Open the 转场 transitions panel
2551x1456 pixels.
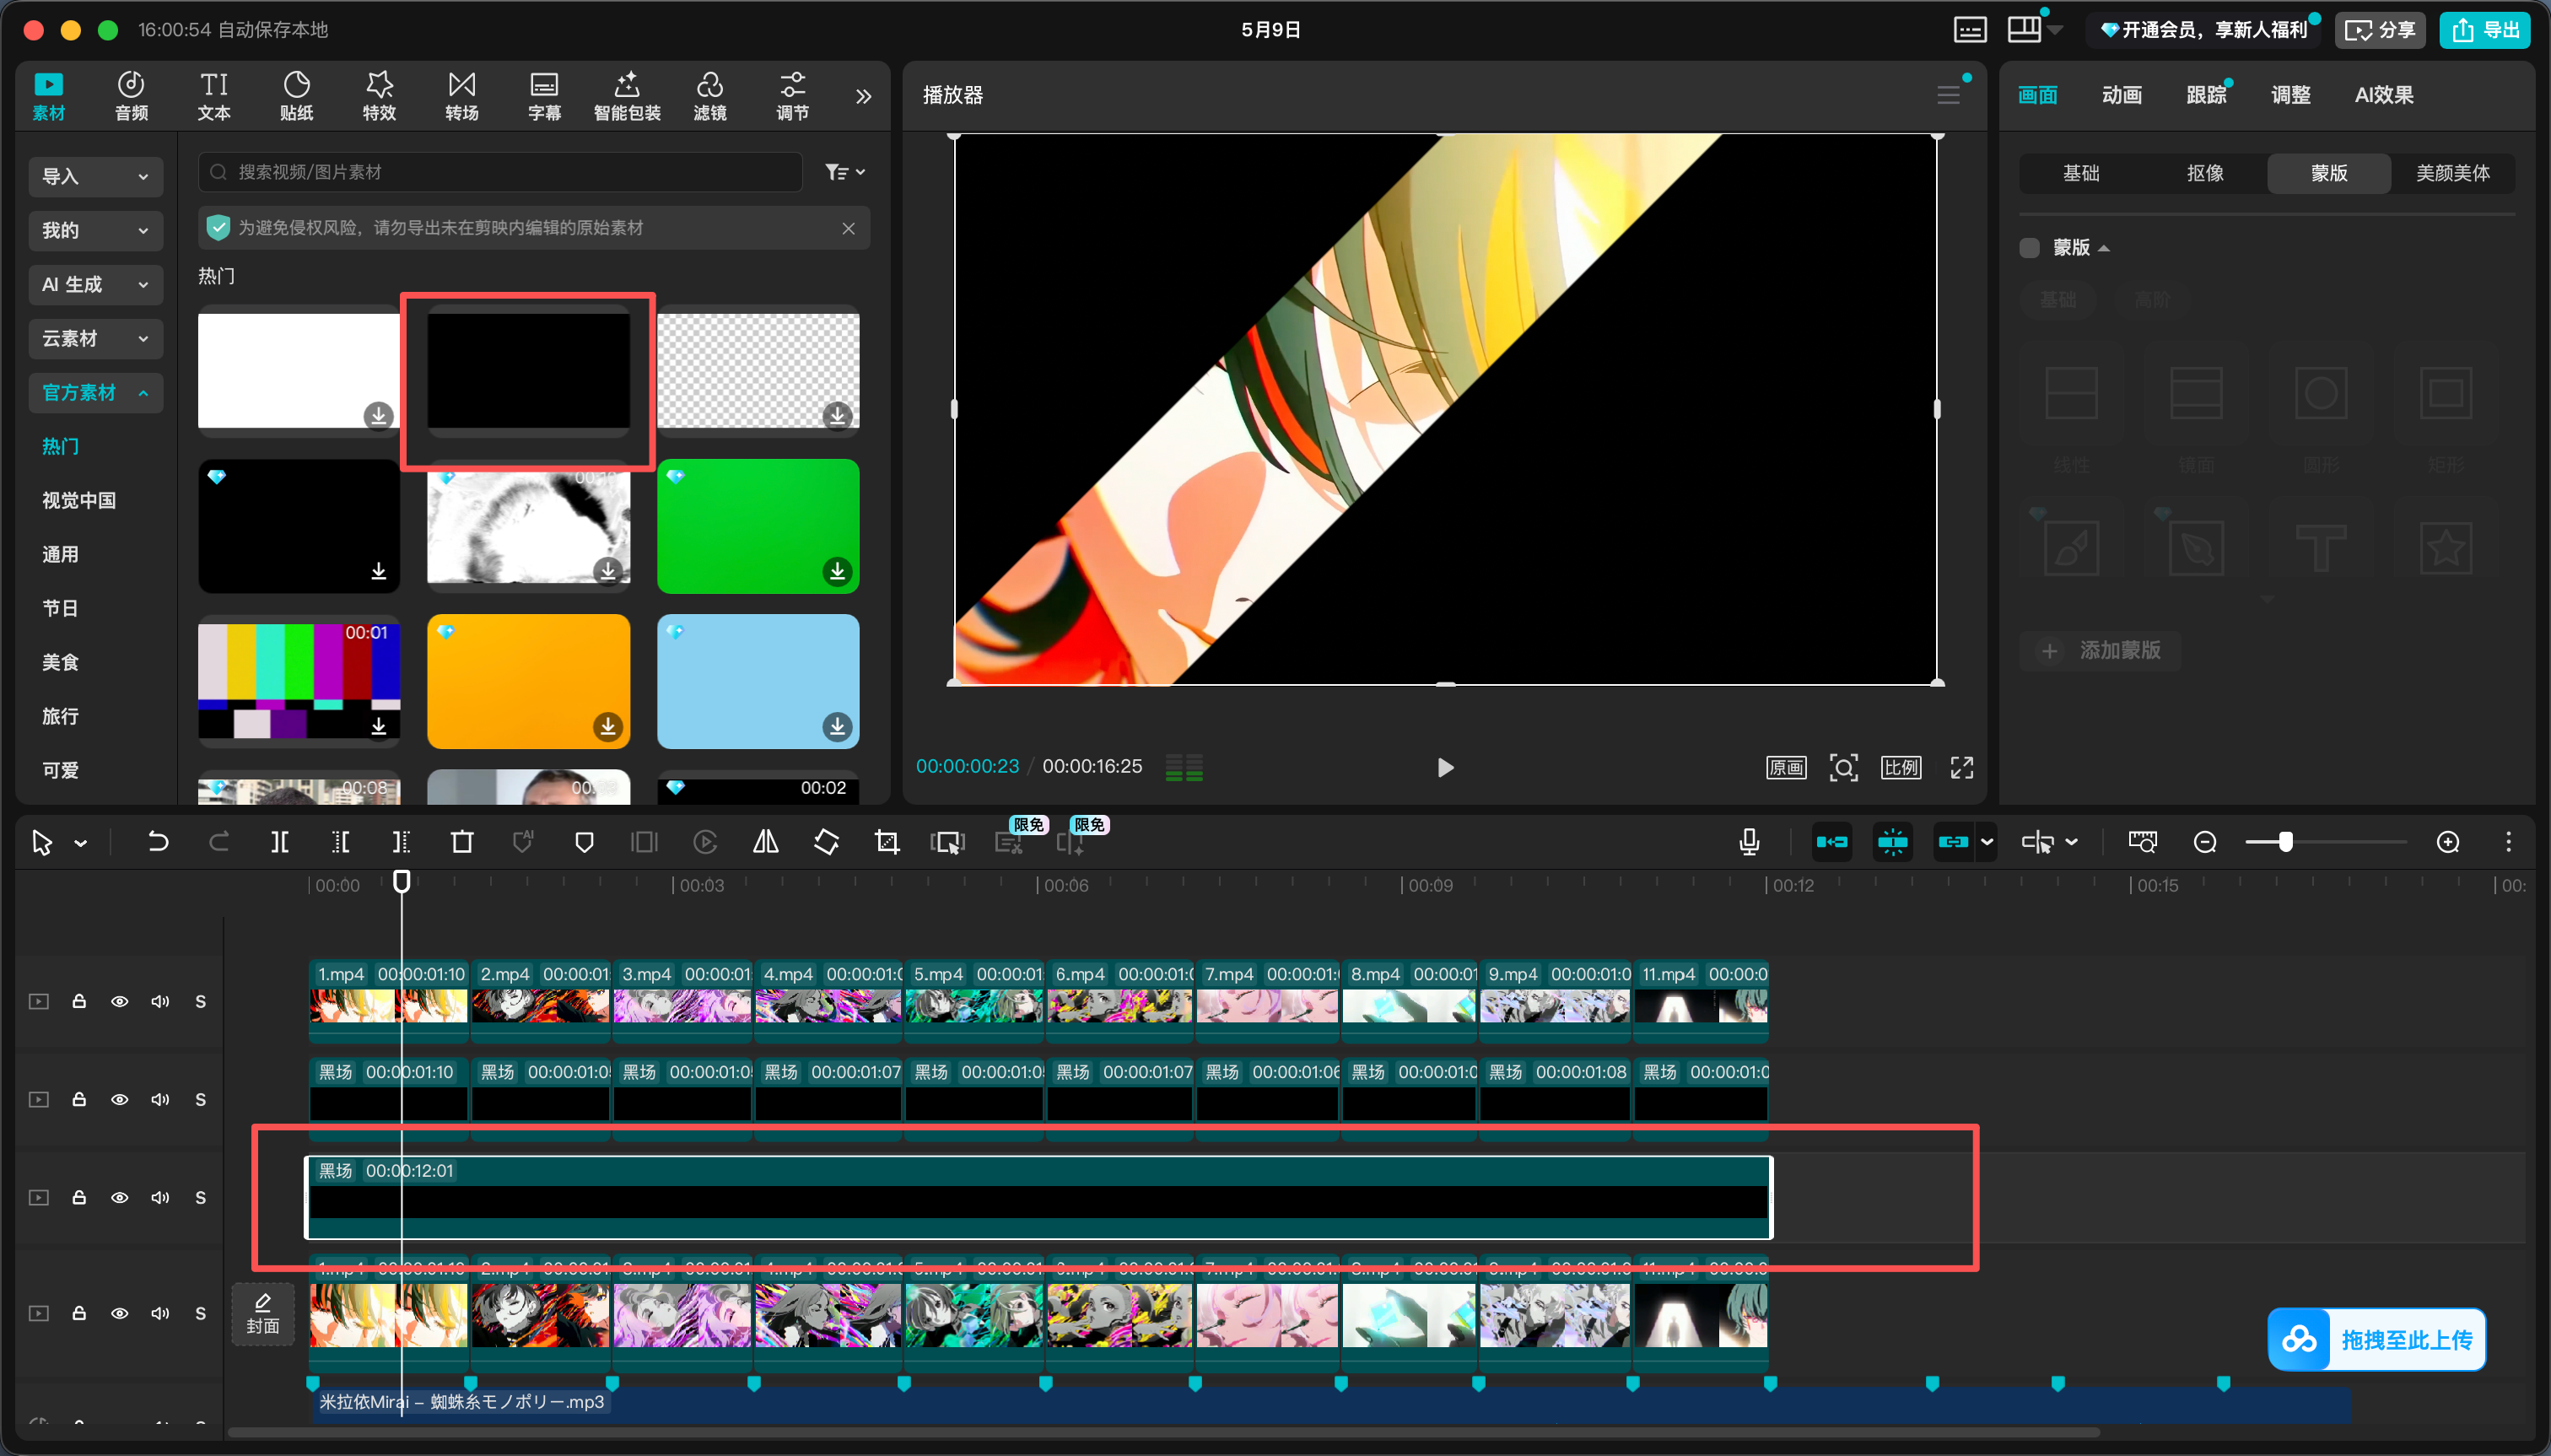[x=462, y=96]
